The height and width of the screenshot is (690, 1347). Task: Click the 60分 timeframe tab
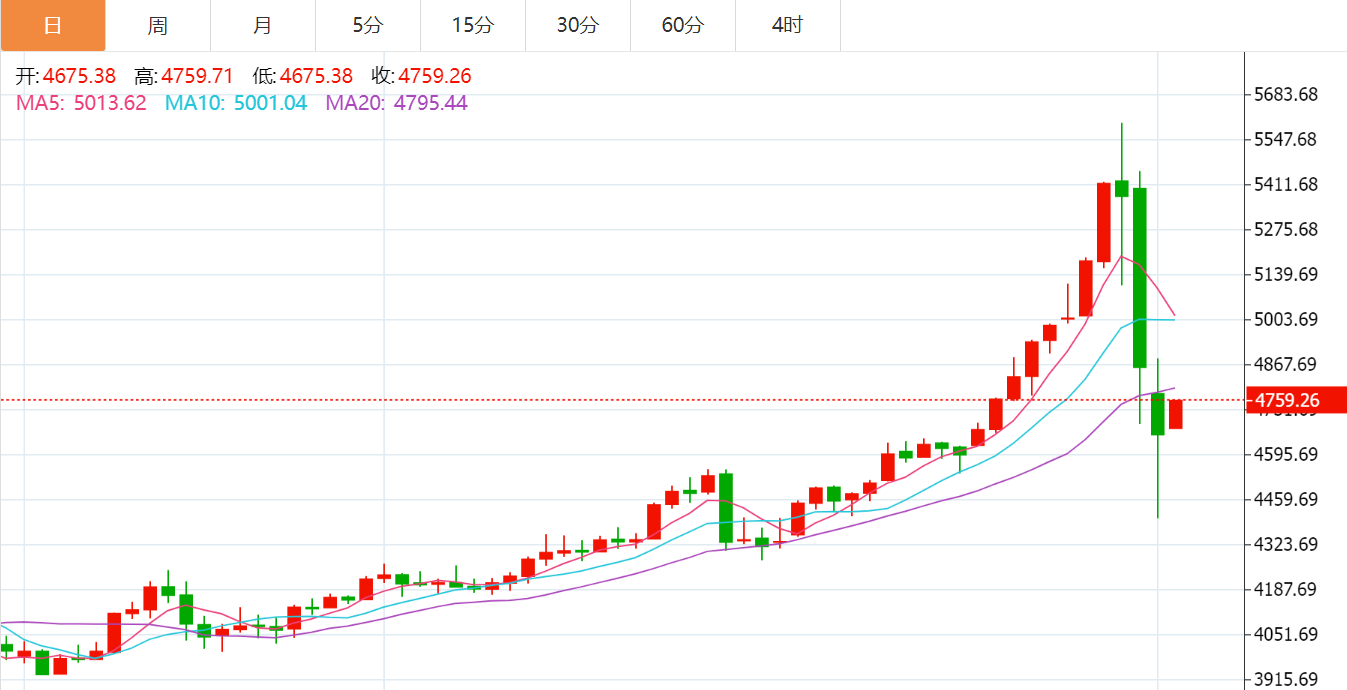point(683,26)
